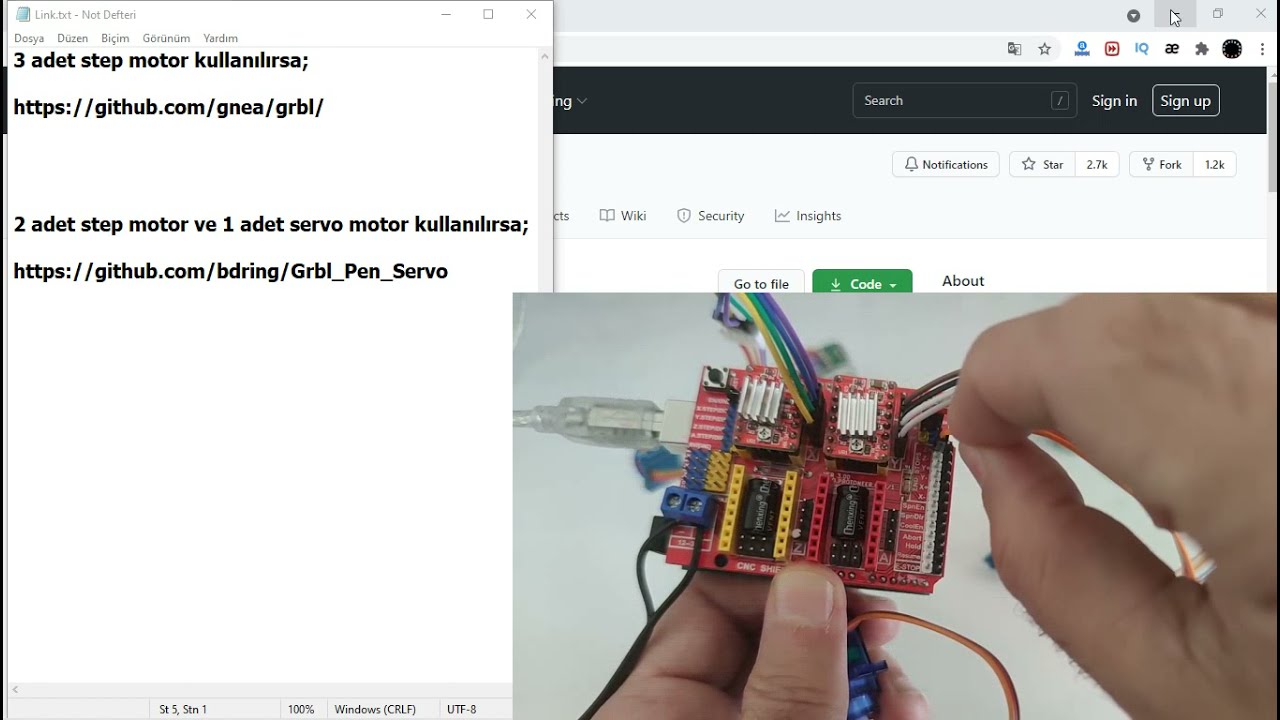This screenshot has height=720, width=1280.
Task: Open the Yardım menu in Notepad
Action: (x=220, y=38)
